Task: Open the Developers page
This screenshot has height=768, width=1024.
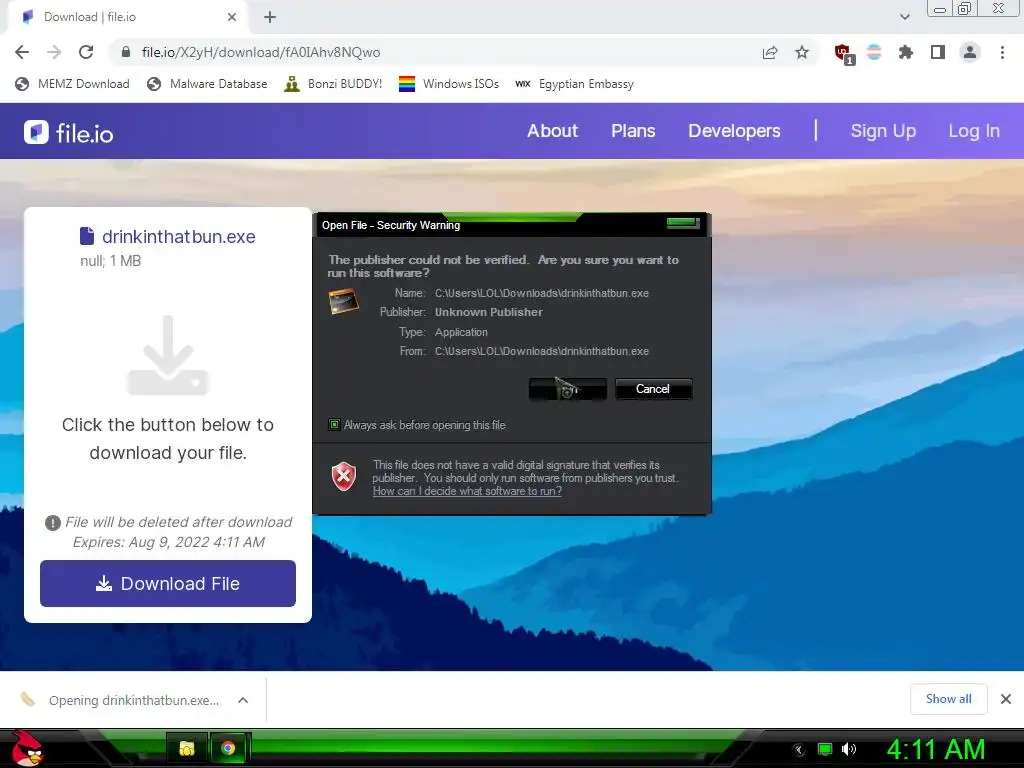Action: click(734, 131)
